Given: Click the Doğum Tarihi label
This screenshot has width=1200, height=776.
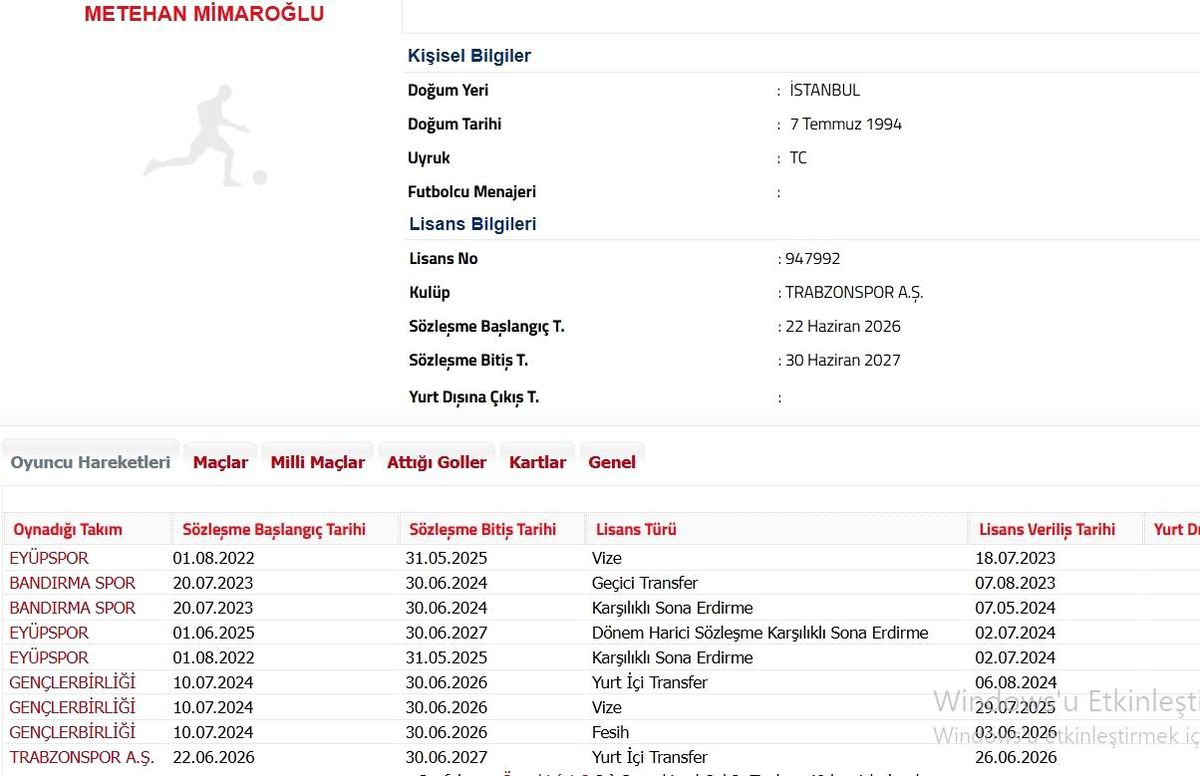Looking at the screenshot, I should coord(455,124).
